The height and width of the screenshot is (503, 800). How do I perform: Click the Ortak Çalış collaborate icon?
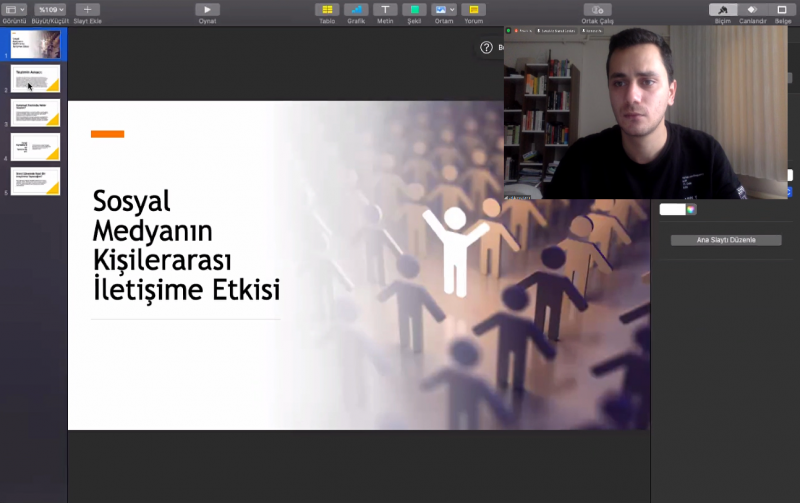click(x=597, y=10)
